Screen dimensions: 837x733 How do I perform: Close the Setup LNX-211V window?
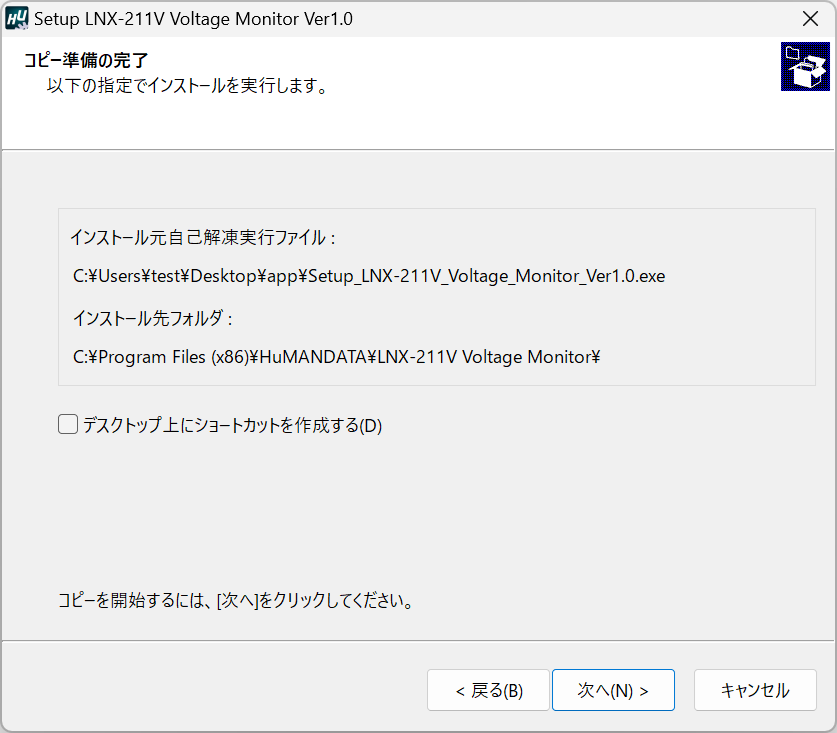[810, 19]
